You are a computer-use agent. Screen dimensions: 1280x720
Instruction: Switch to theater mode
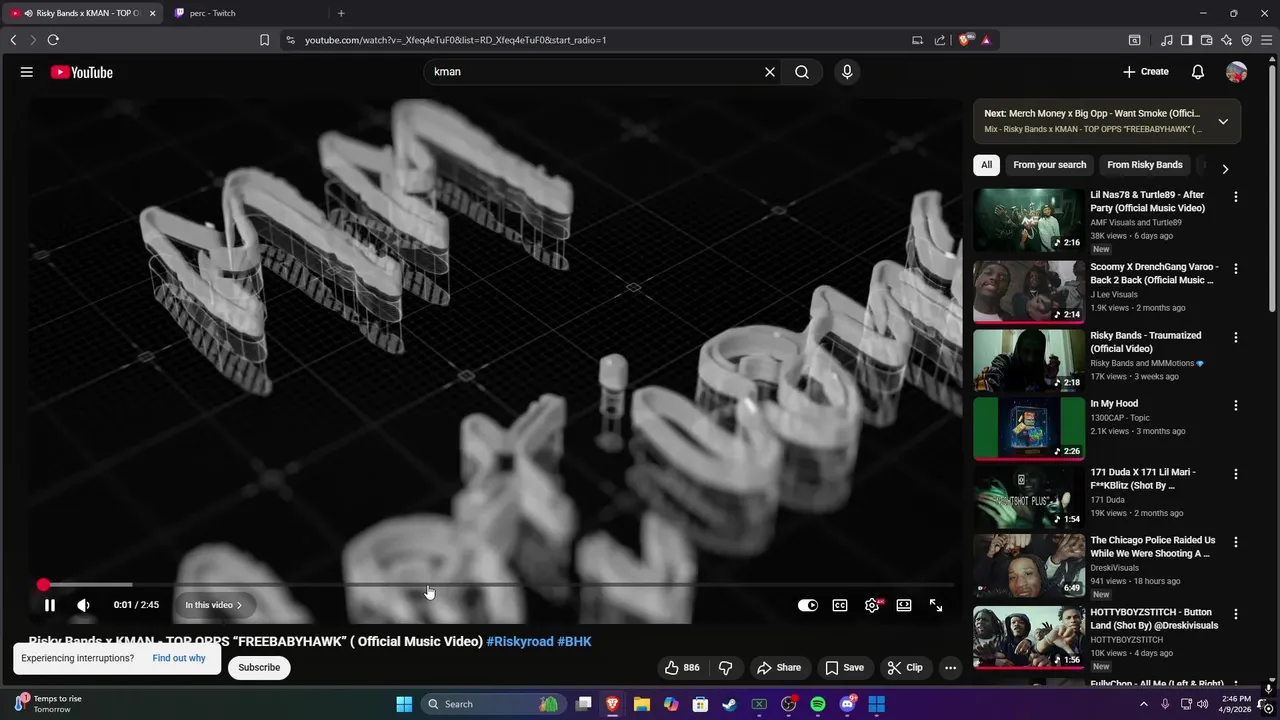click(904, 605)
